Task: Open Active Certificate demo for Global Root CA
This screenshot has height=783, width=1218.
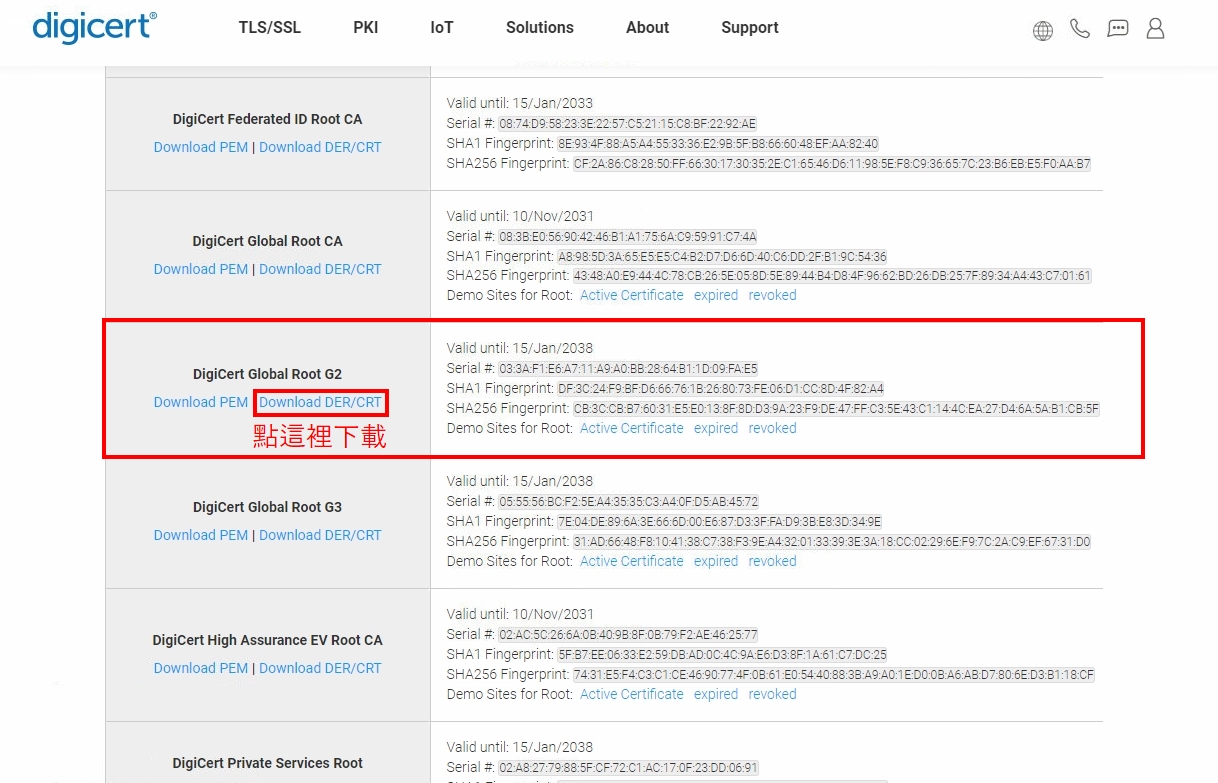Action: (632, 295)
